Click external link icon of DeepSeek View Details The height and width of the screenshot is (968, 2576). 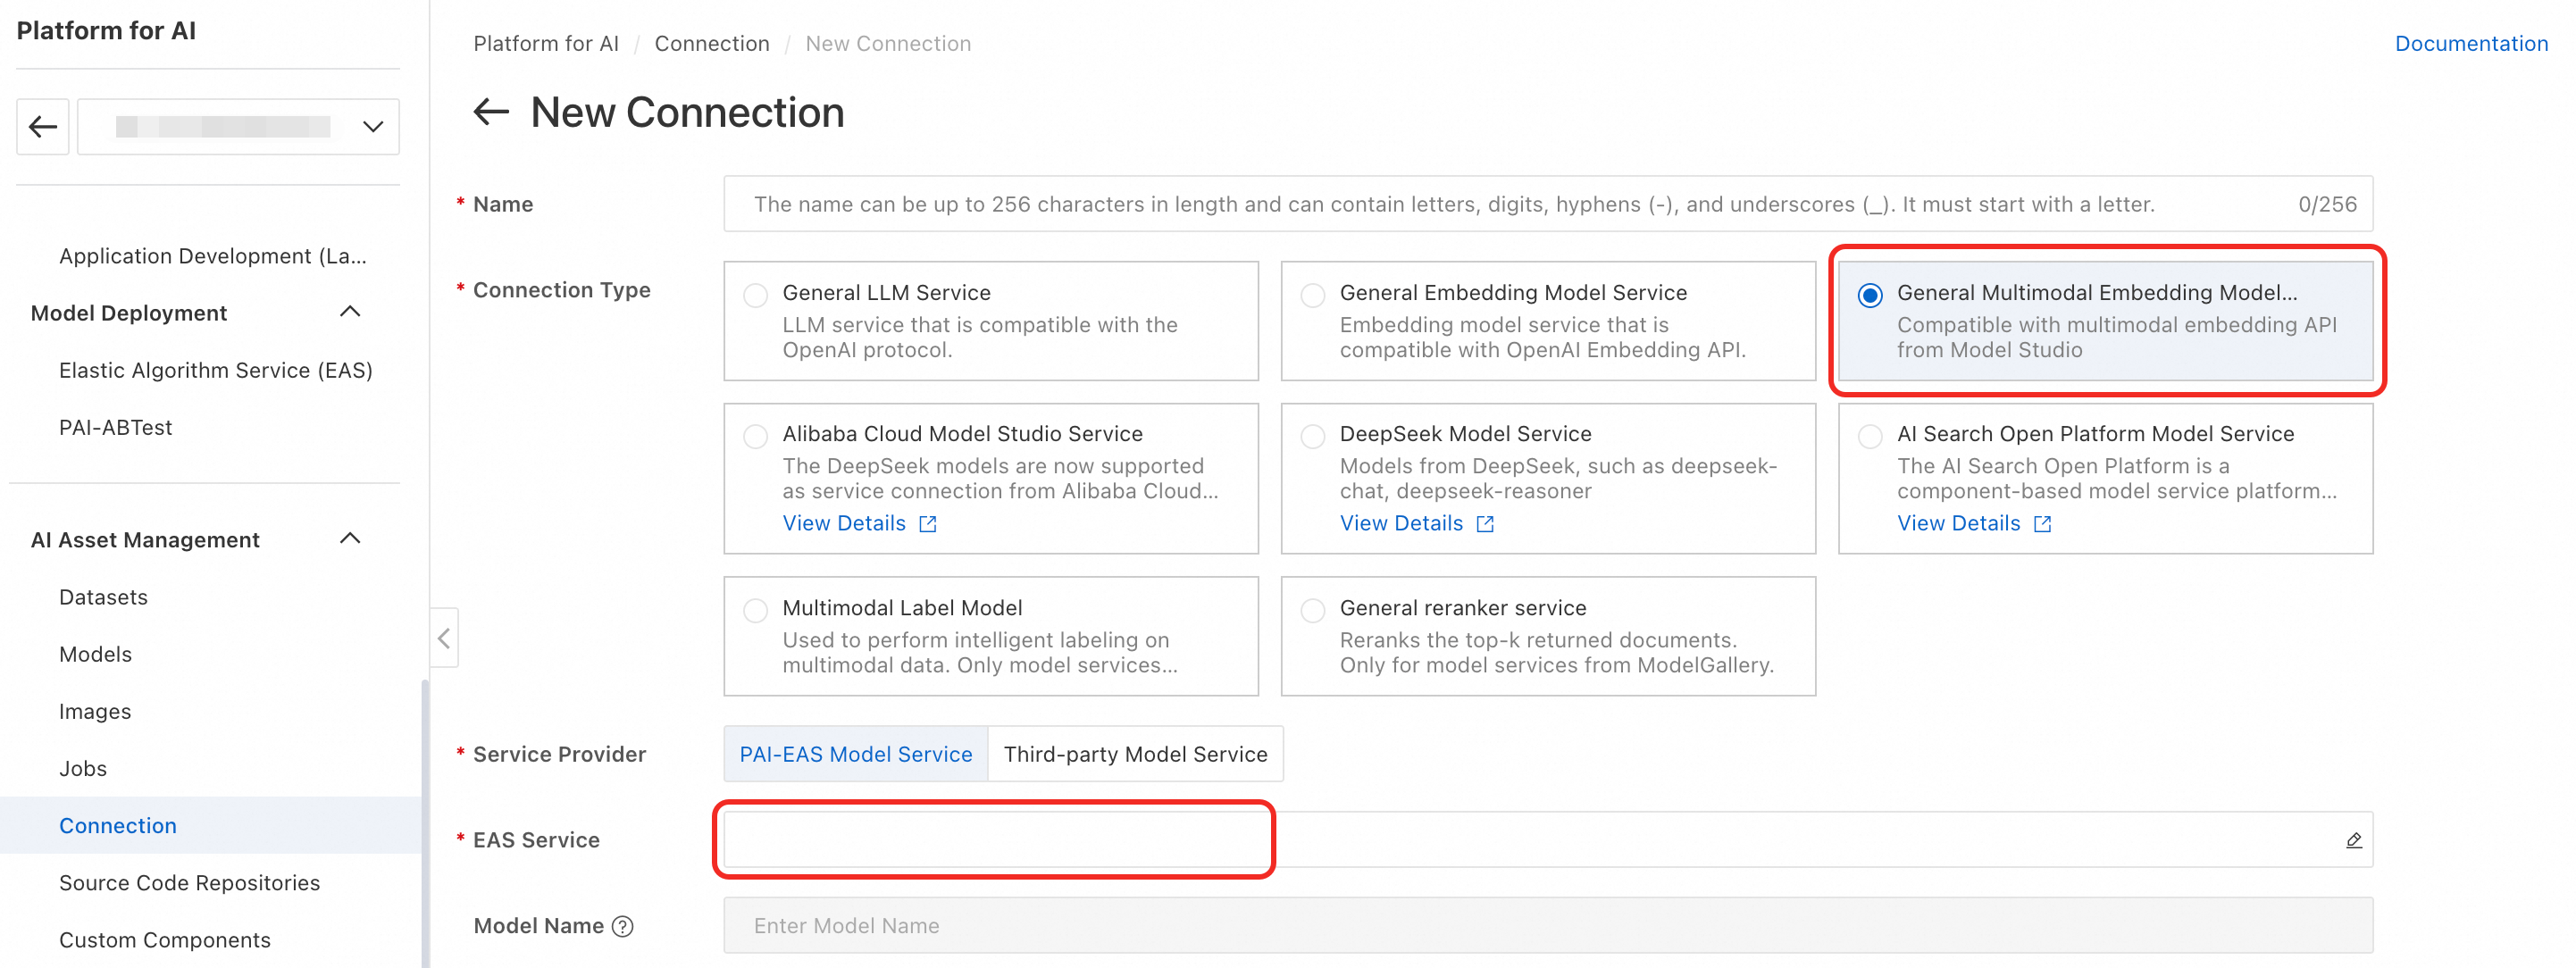pyautogui.click(x=1485, y=524)
